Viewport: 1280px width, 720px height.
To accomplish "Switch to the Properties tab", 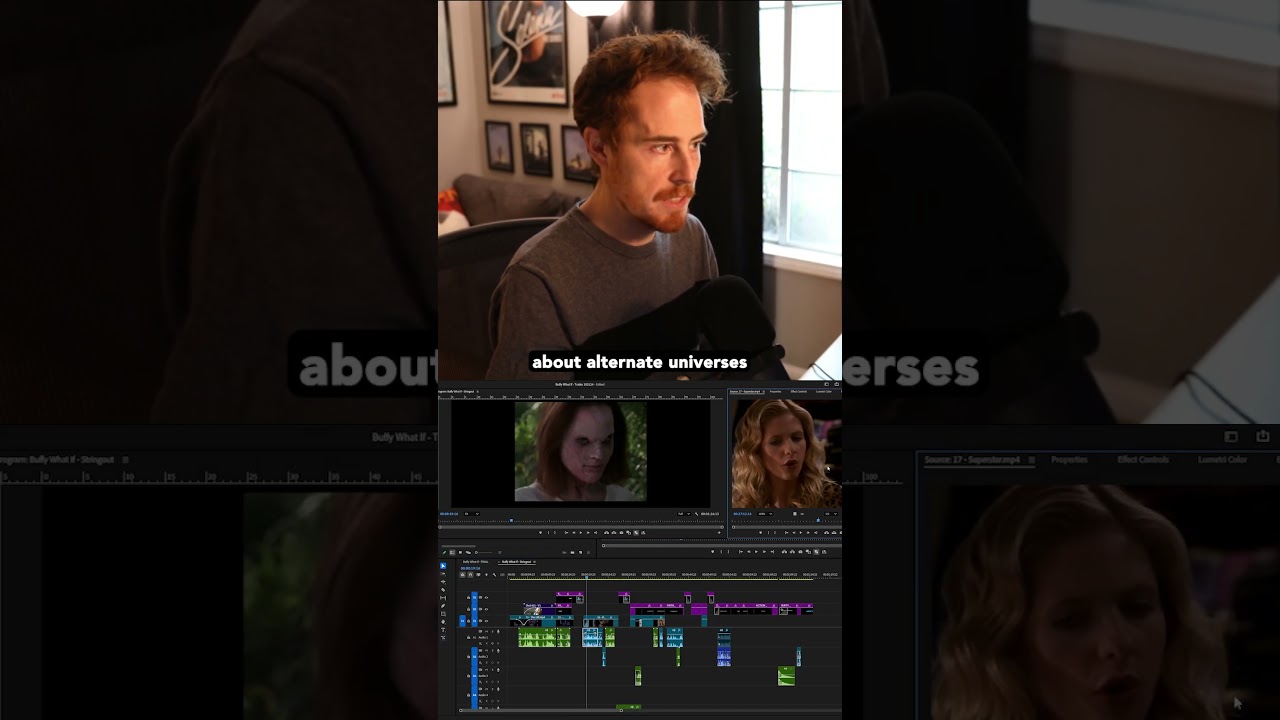I will 775,391.
